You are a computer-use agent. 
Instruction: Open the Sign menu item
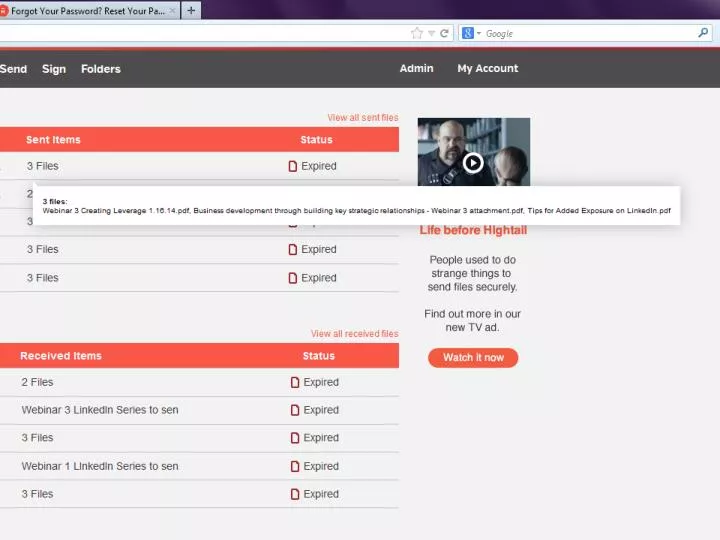[54, 69]
